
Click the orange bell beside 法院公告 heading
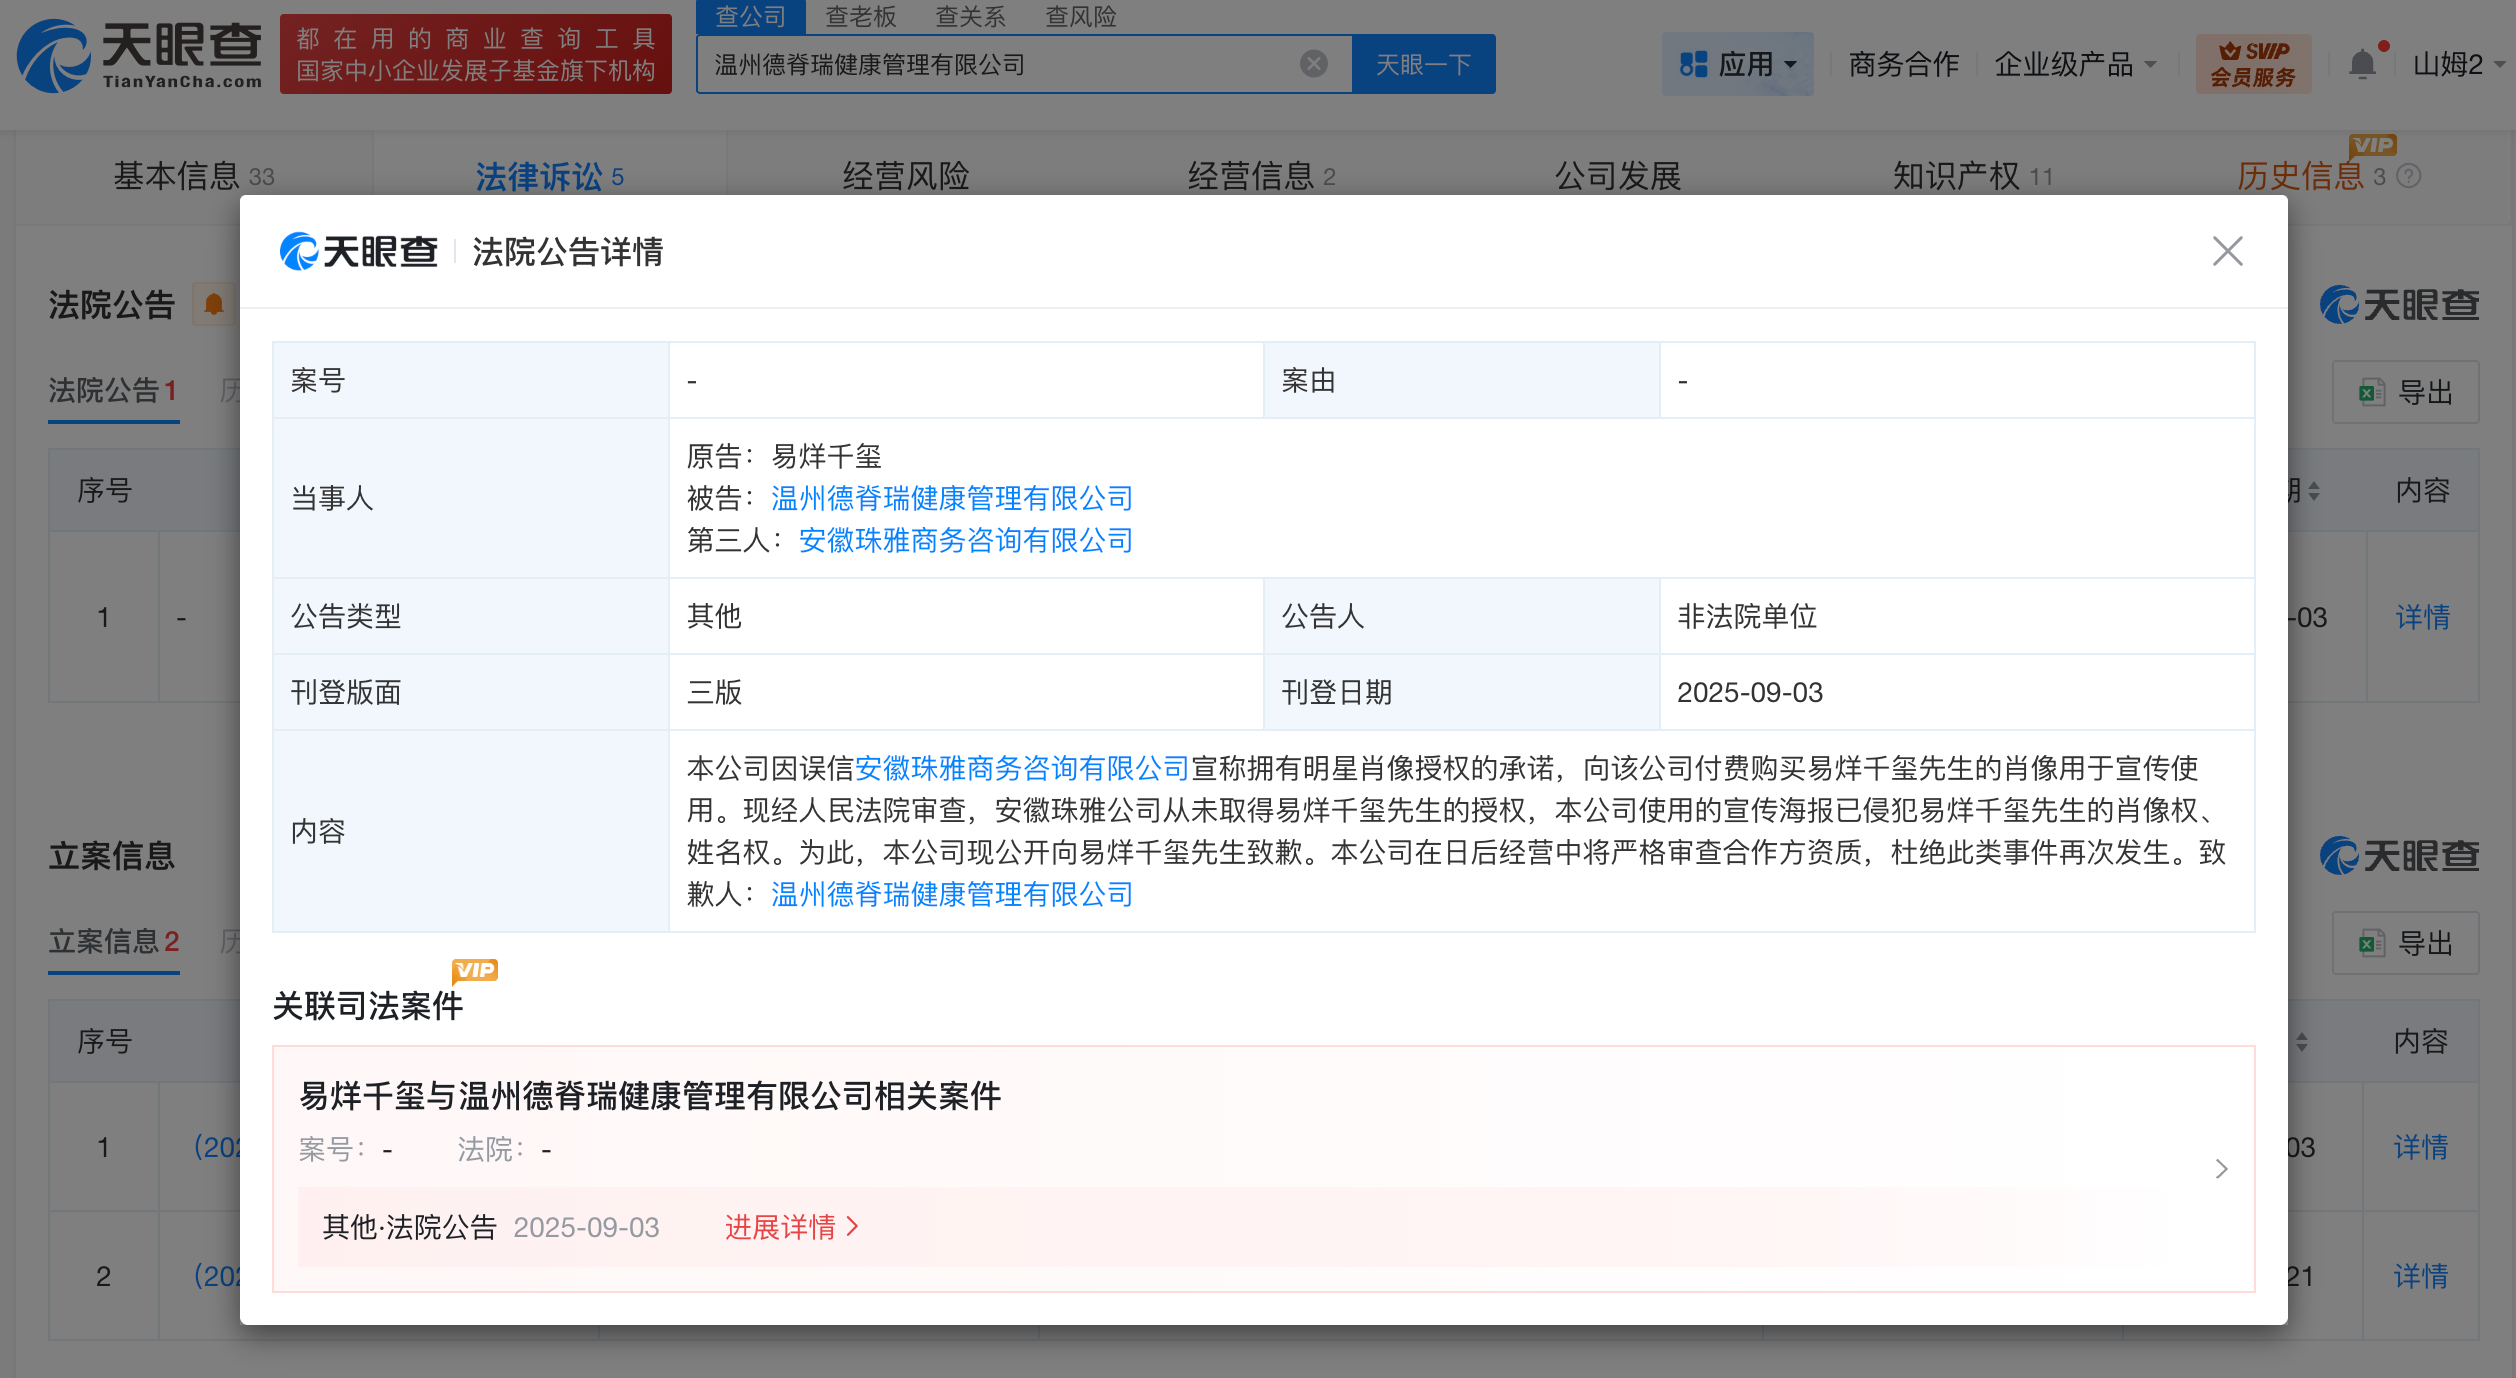click(213, 304)
